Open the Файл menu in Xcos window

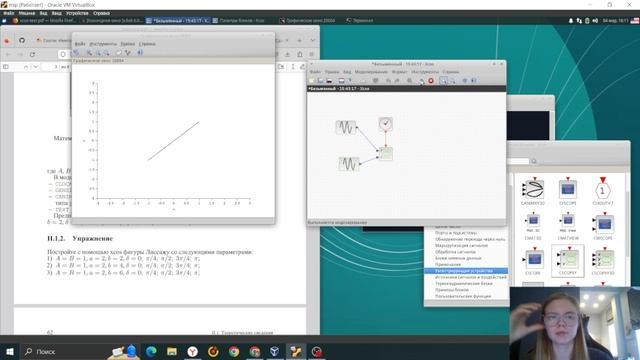click(x=315, y=72)
